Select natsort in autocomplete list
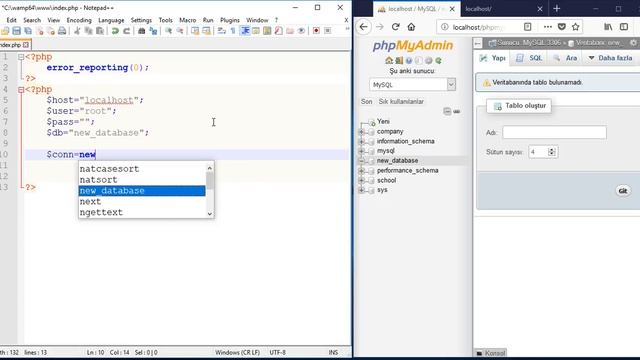 pos(142,180)
